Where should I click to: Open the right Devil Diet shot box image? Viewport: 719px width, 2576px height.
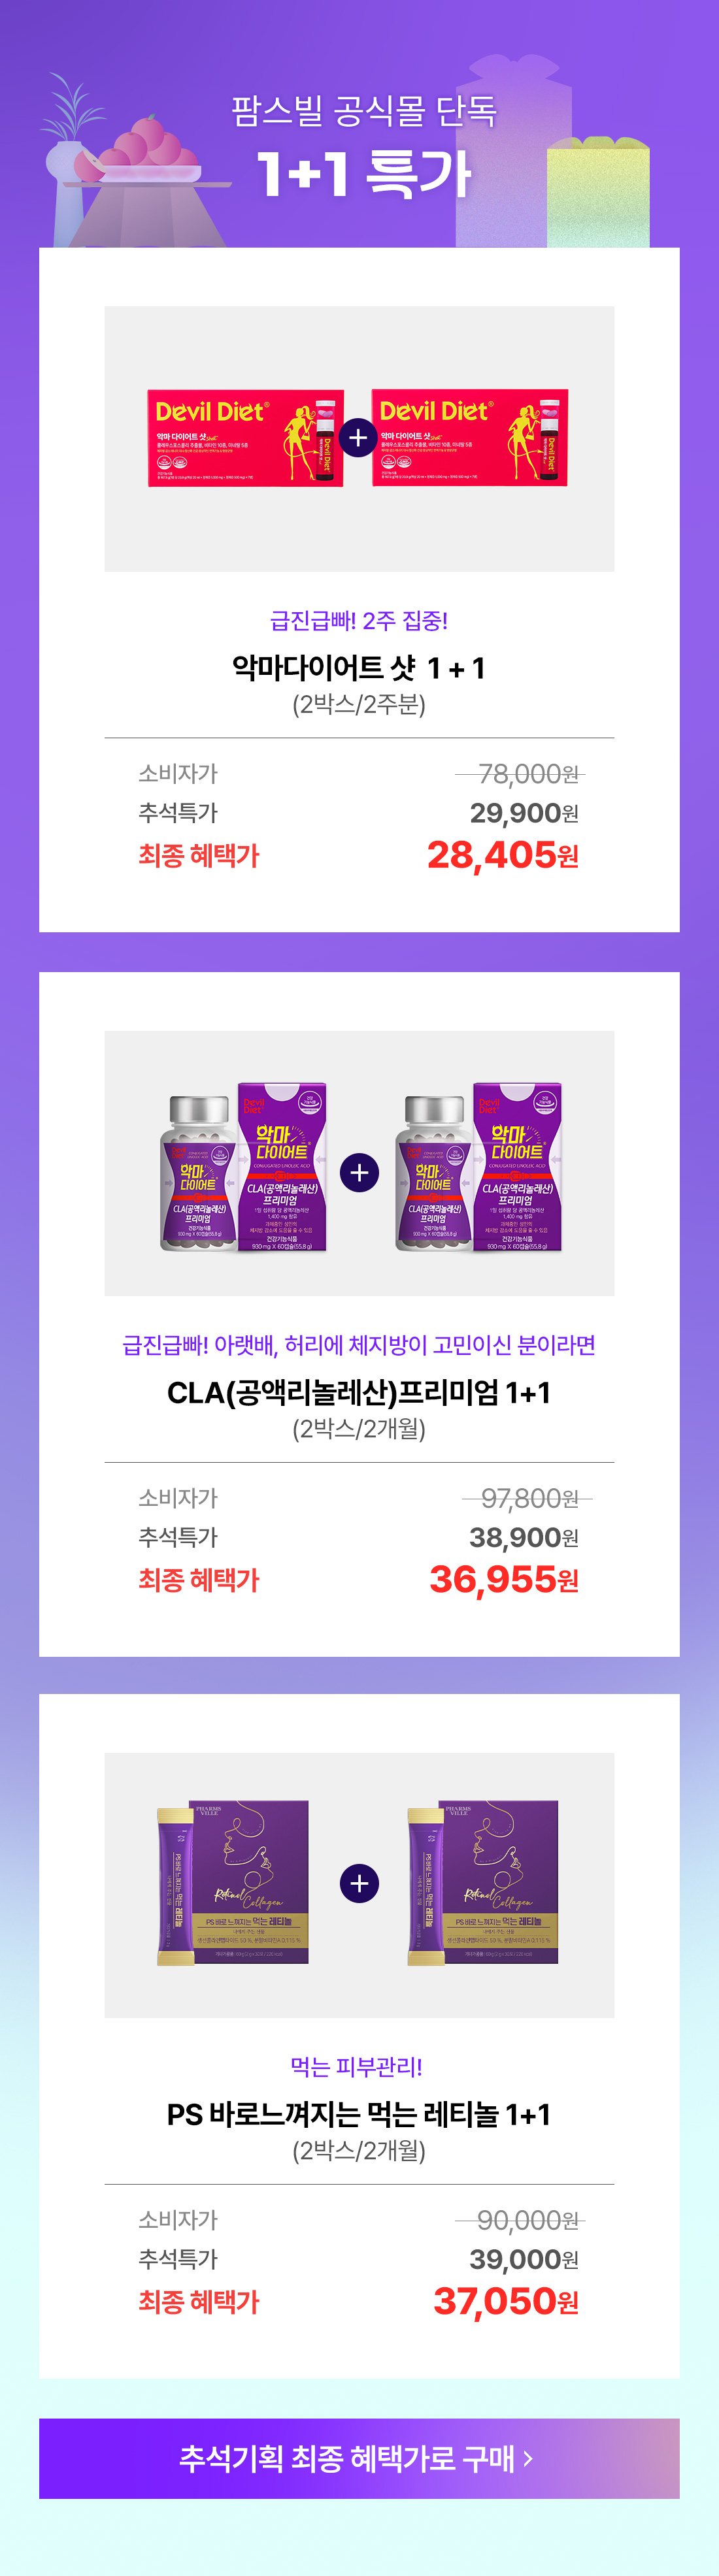(470, 438)
